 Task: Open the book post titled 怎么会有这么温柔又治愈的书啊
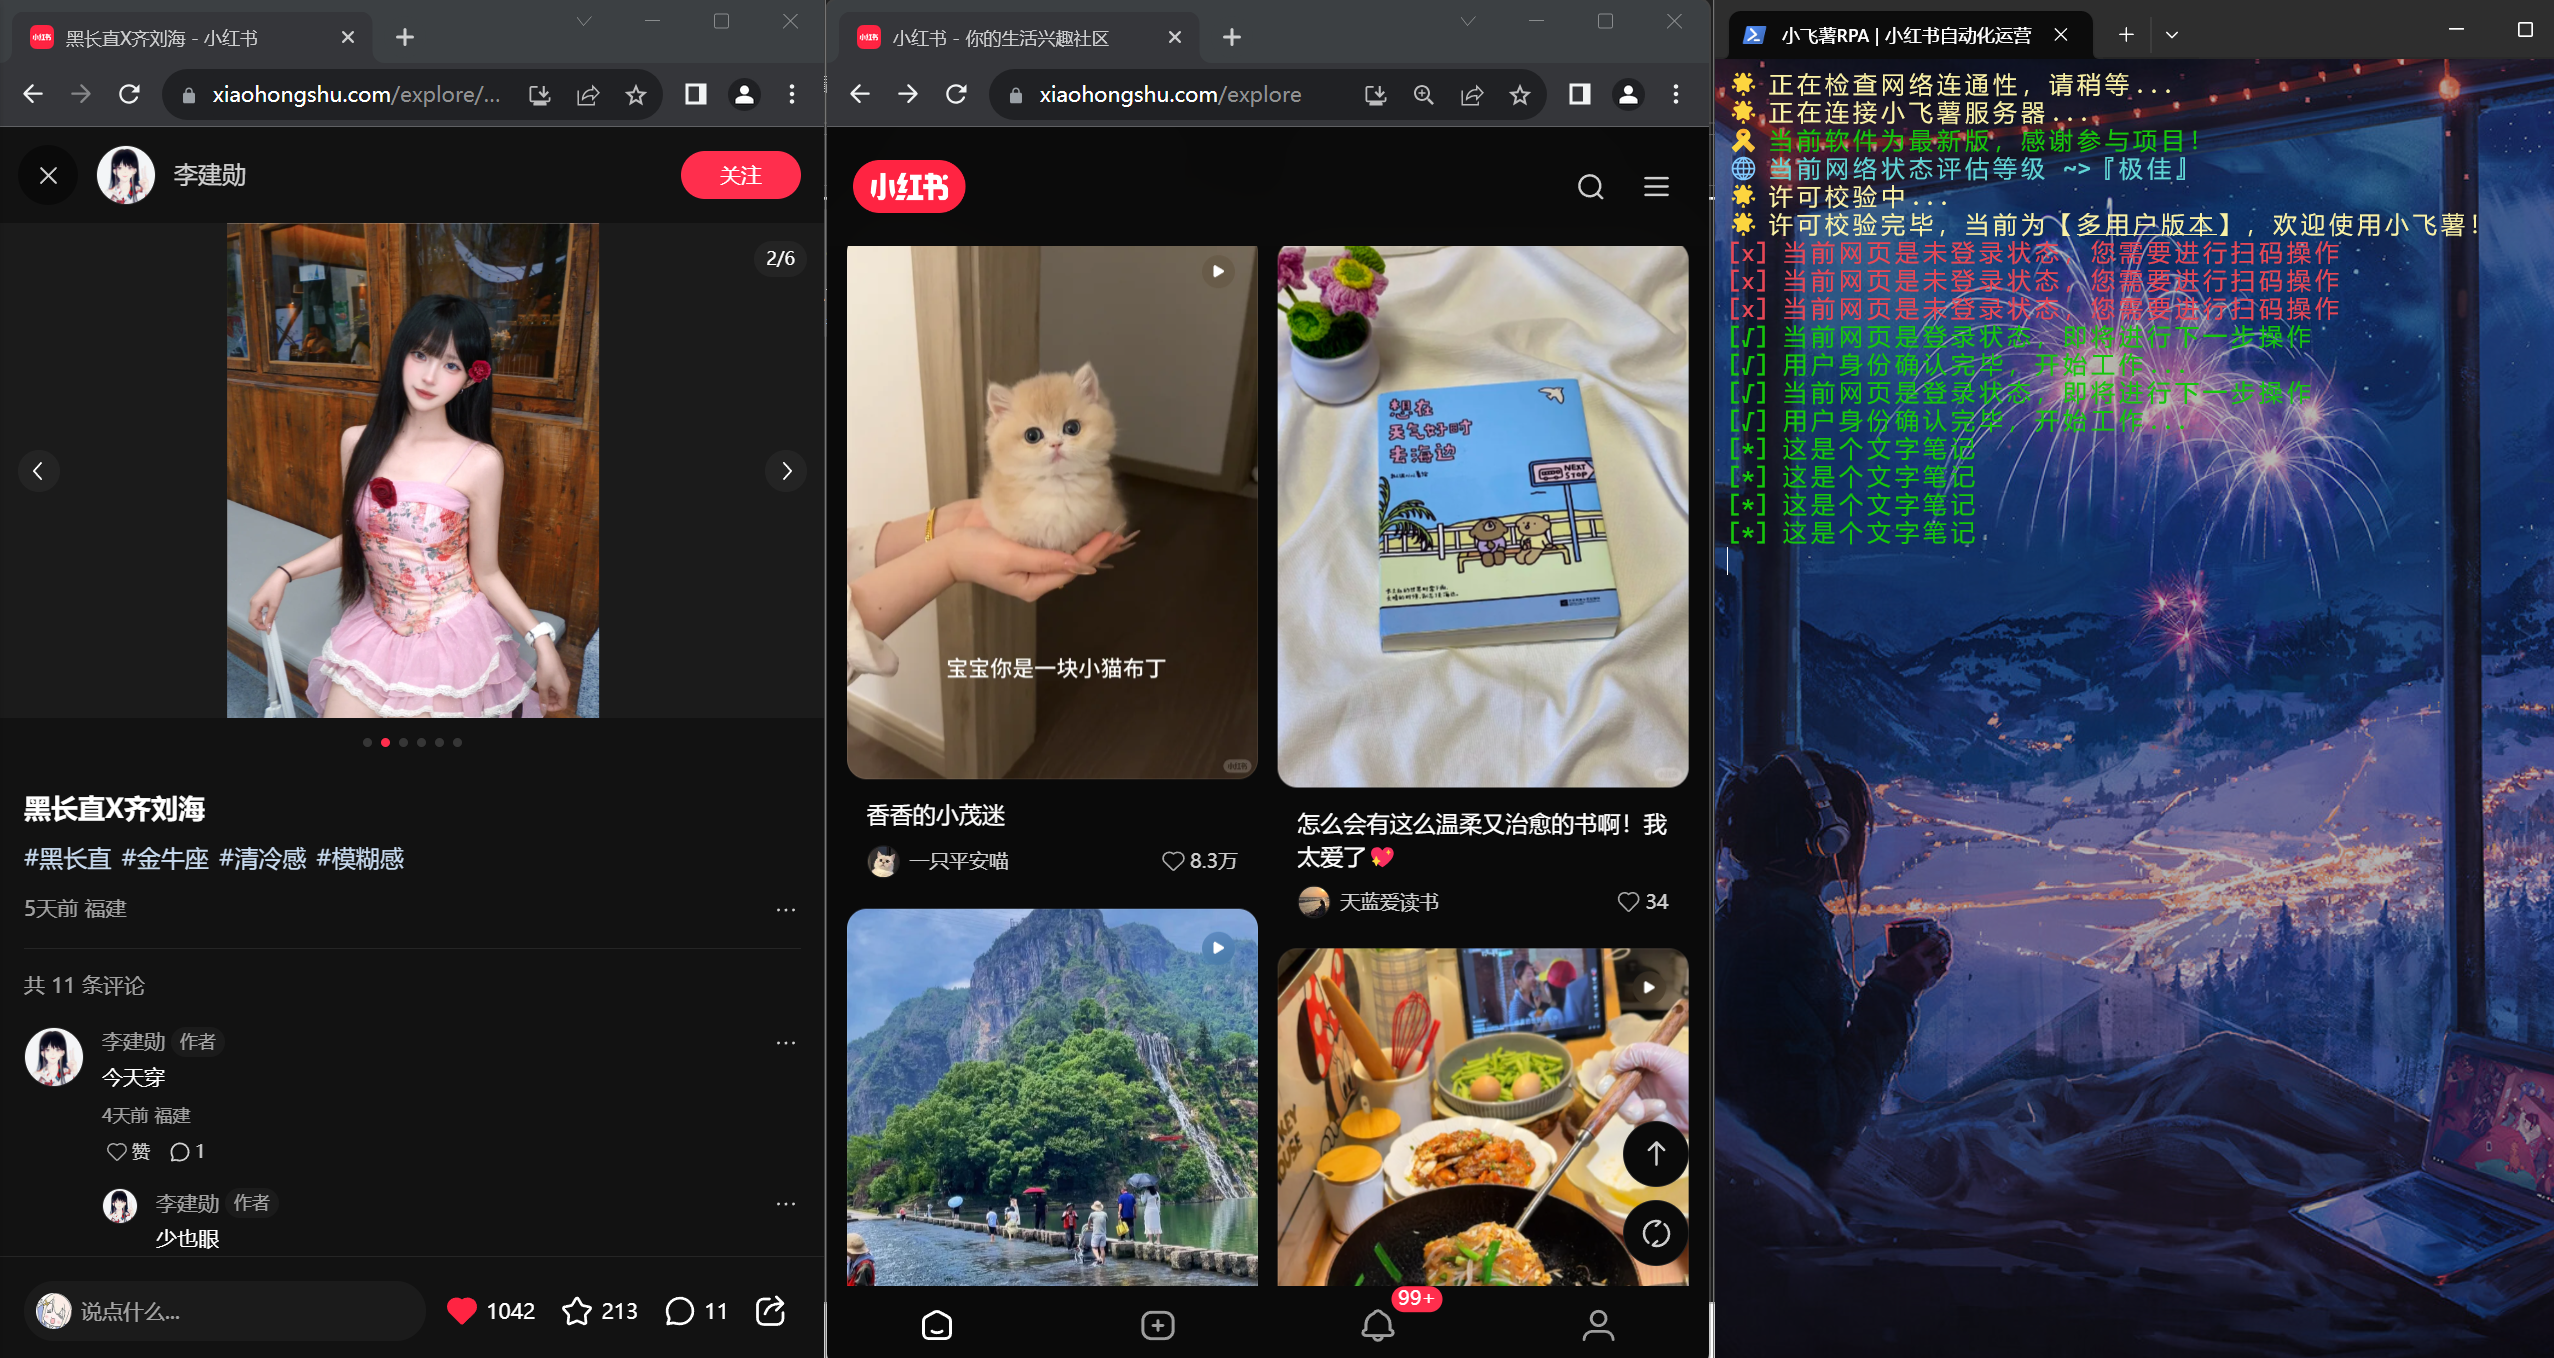pyautogui.click(x=1482, y=840)
